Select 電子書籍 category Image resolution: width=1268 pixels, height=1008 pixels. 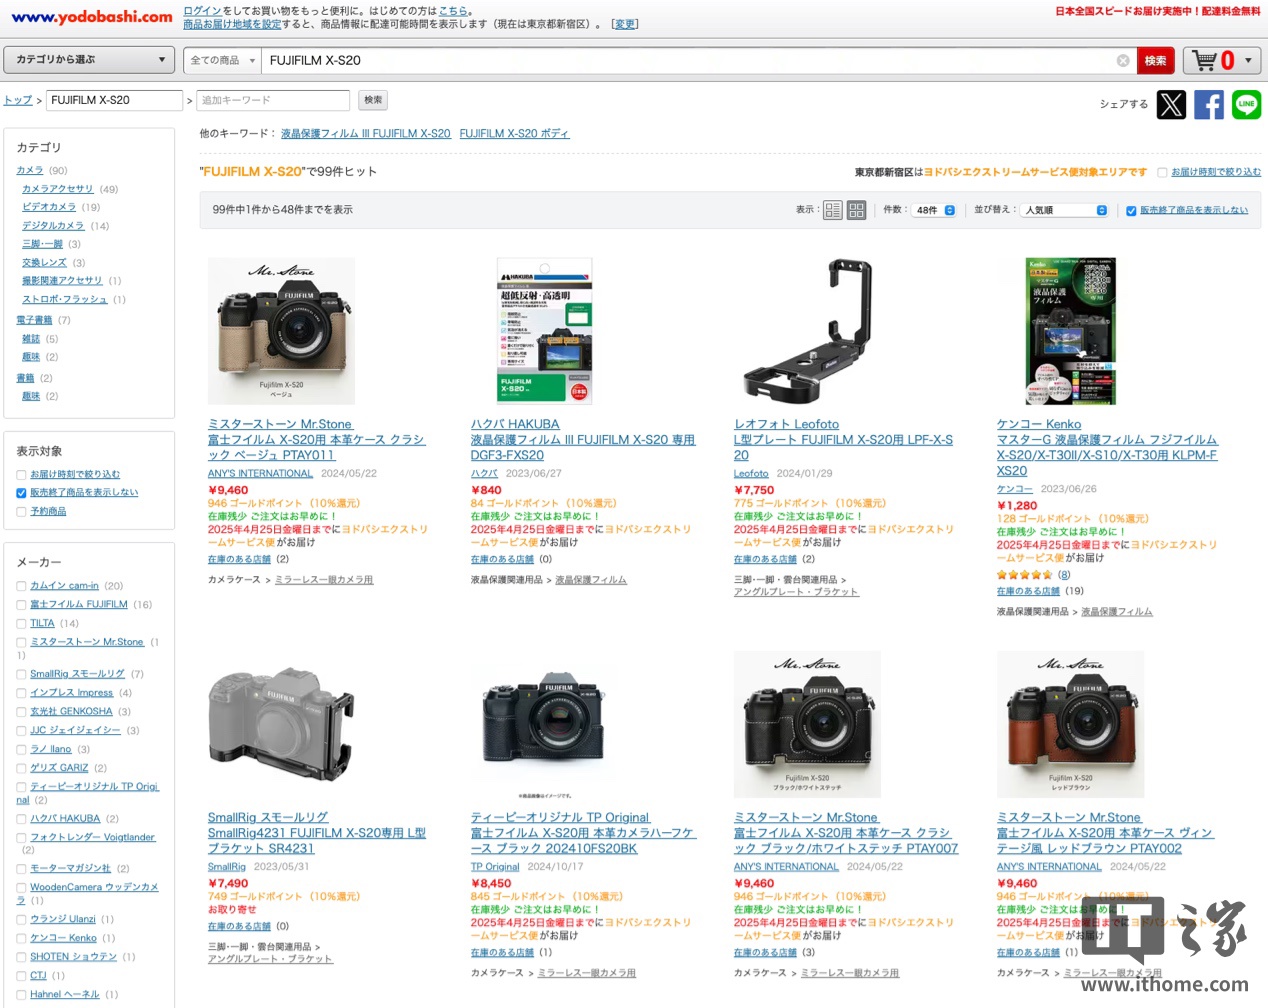point(34,320)
